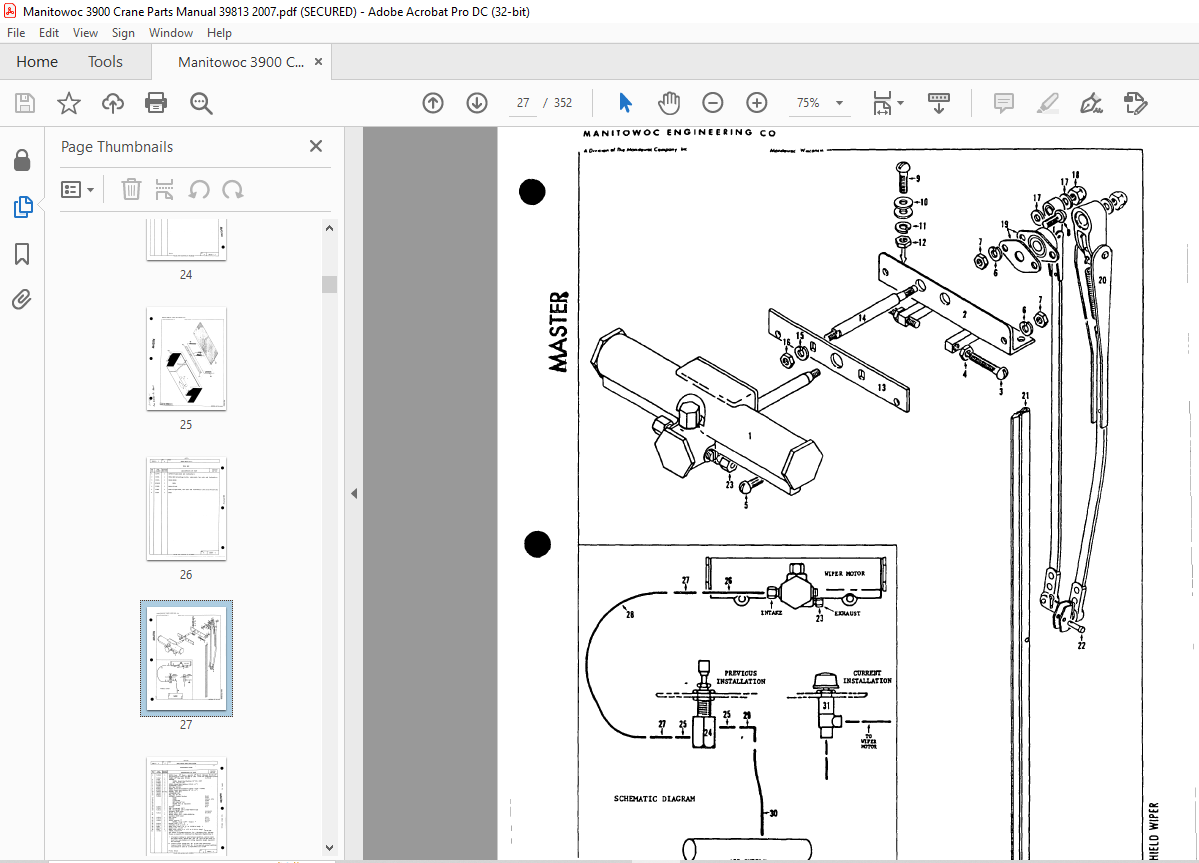This screenshot has height=863, width=1199.
Task: Select the arrow selection tool
Action: click(x=625, y=102)
